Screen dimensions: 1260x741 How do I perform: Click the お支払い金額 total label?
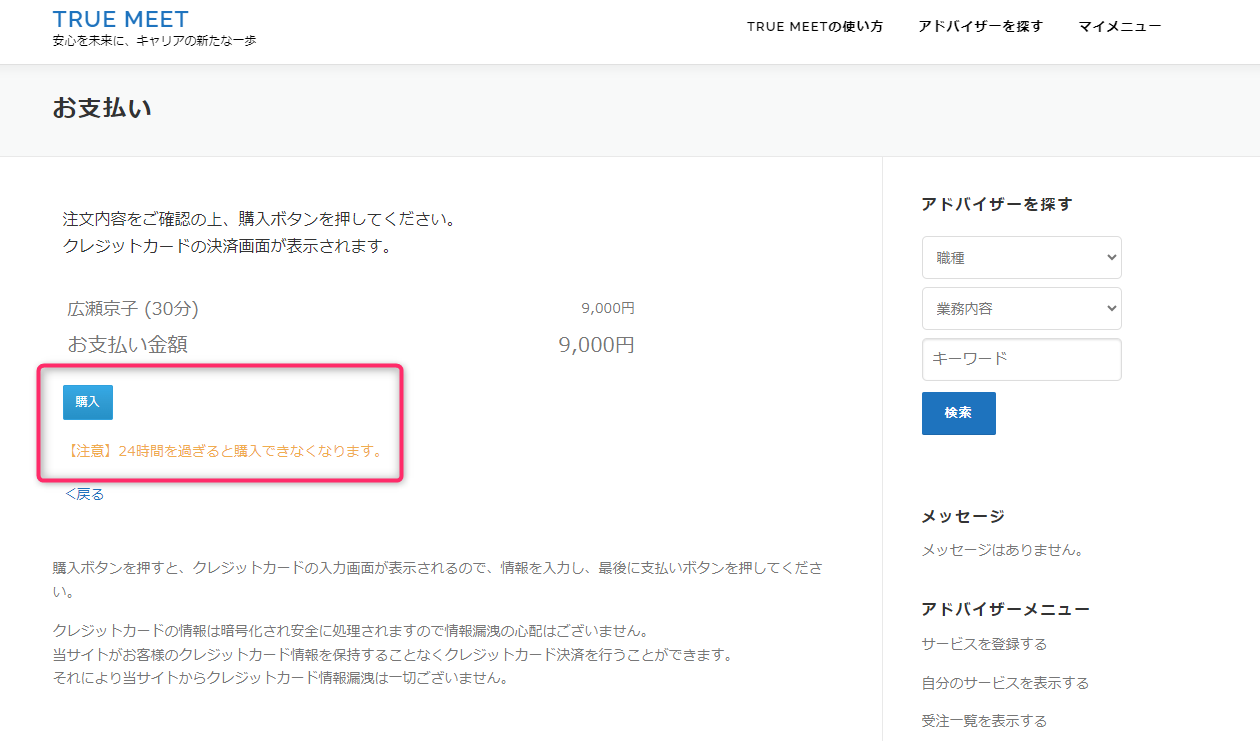pyautogui.click(x=127, y=345)
